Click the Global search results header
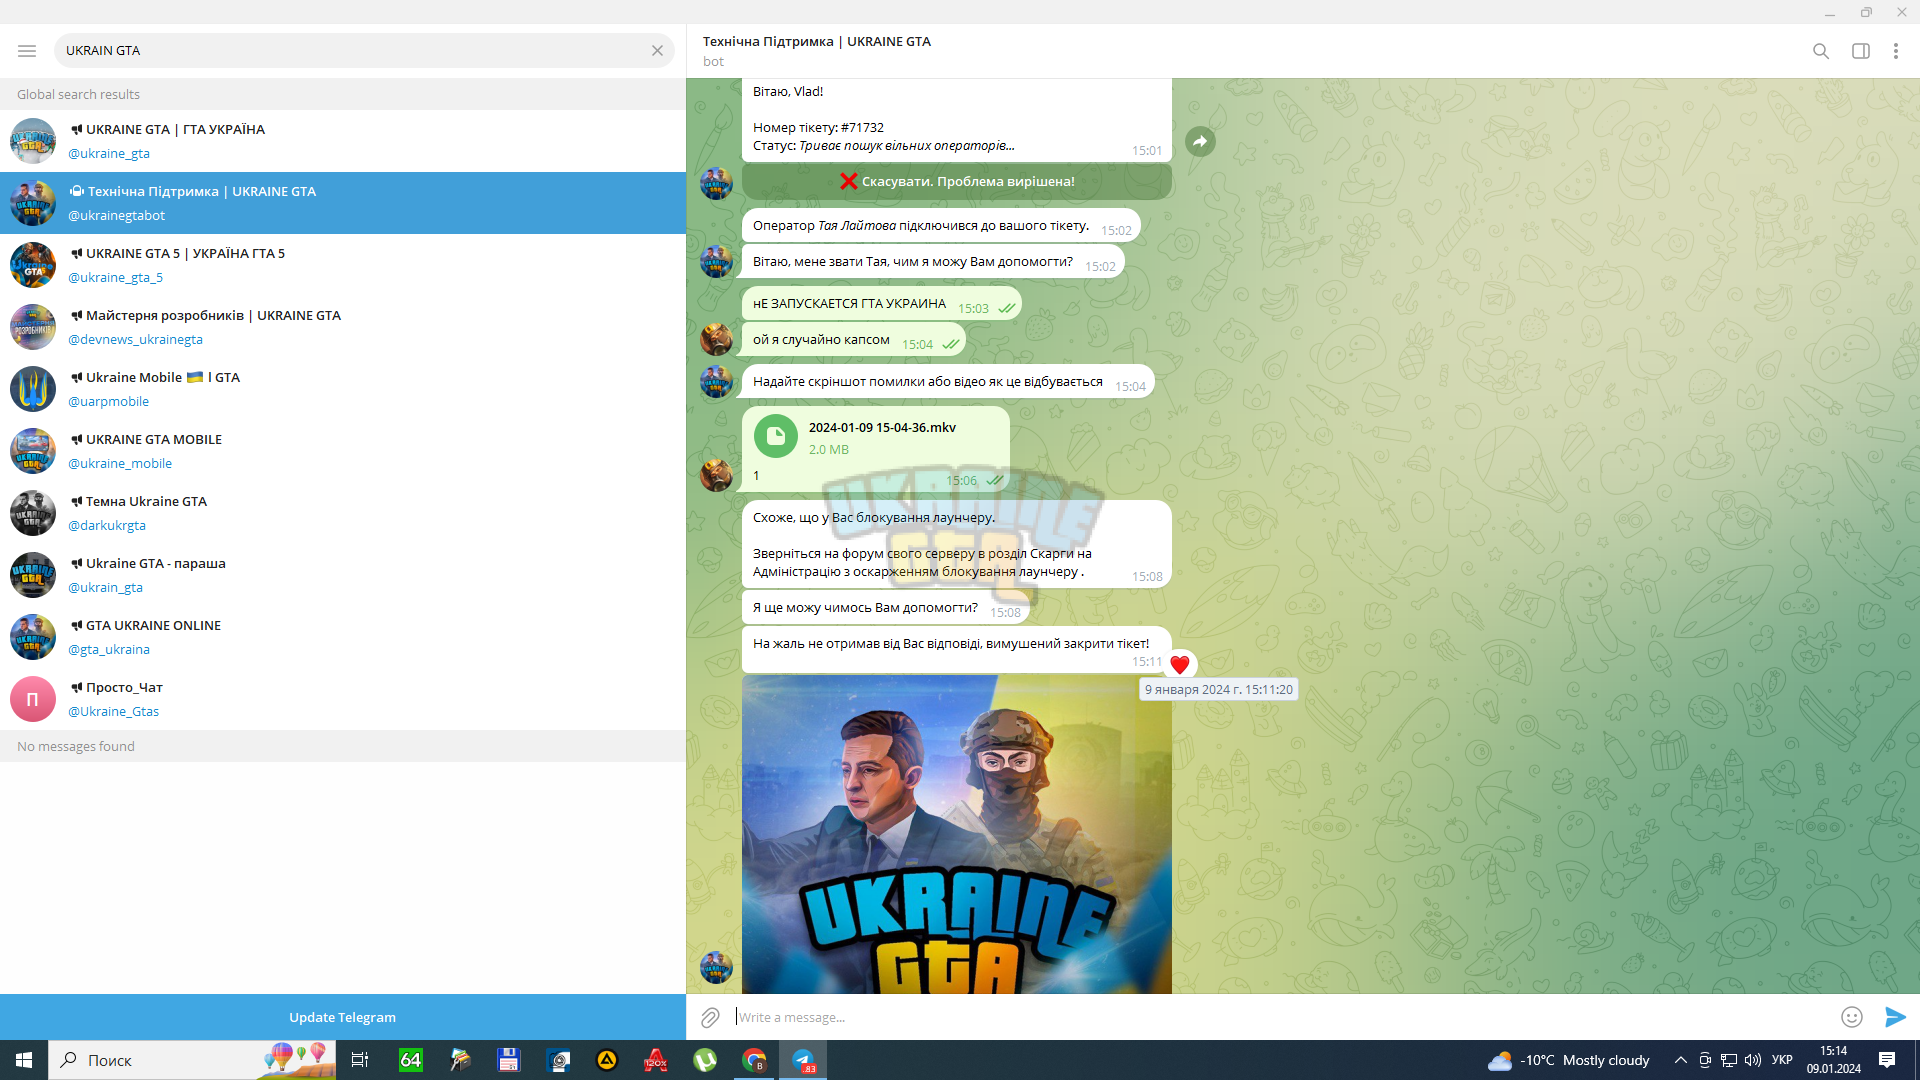 pos(343,94)
